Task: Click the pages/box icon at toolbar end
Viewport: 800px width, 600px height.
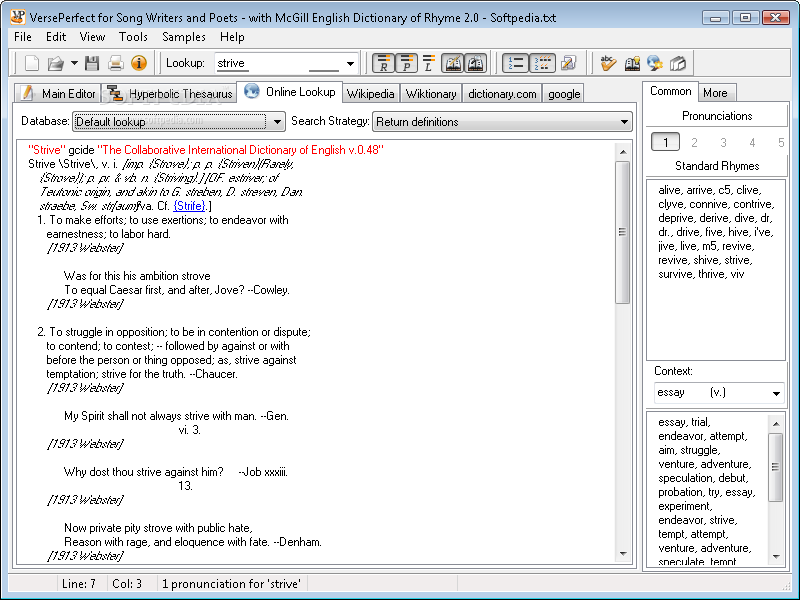Action: pos(678,63)
